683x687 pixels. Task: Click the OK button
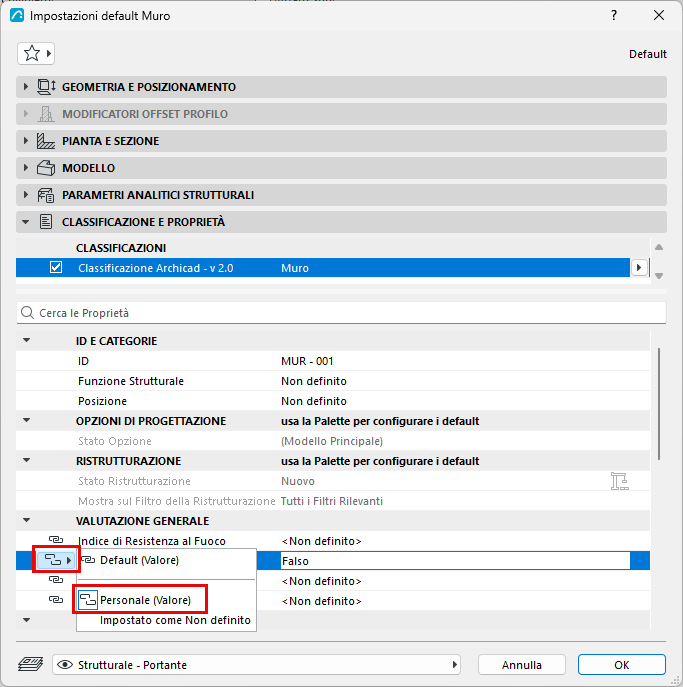pos(622,665)
